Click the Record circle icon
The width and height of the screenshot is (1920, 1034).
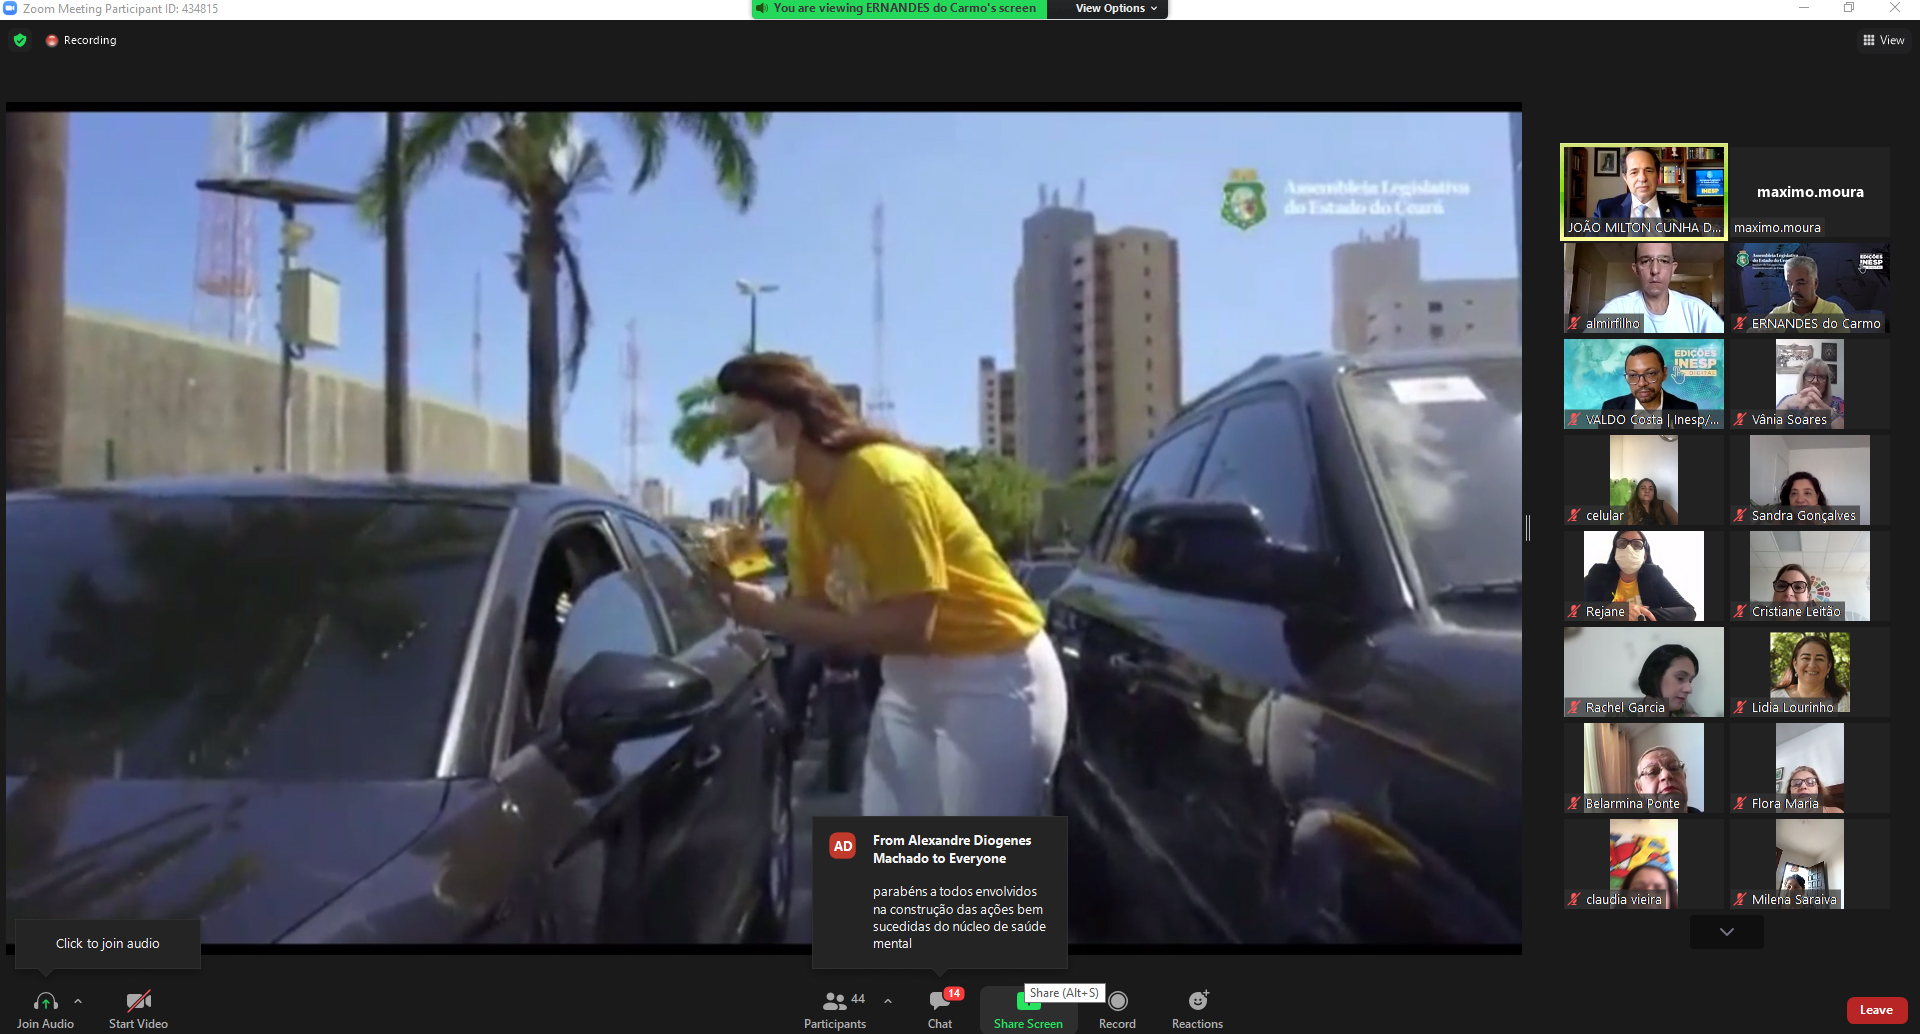point(1117,1001)
